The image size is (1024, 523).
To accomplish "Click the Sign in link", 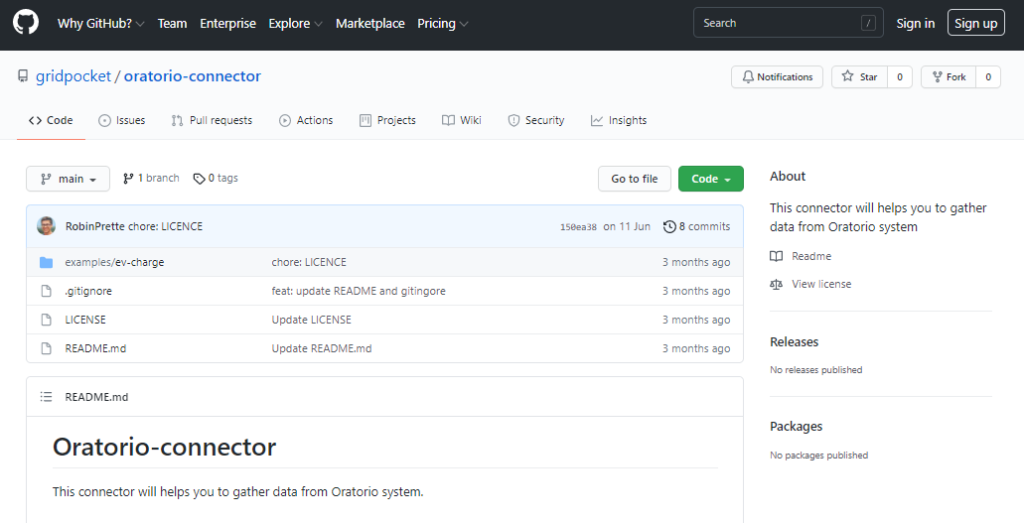I will (915, 24).
